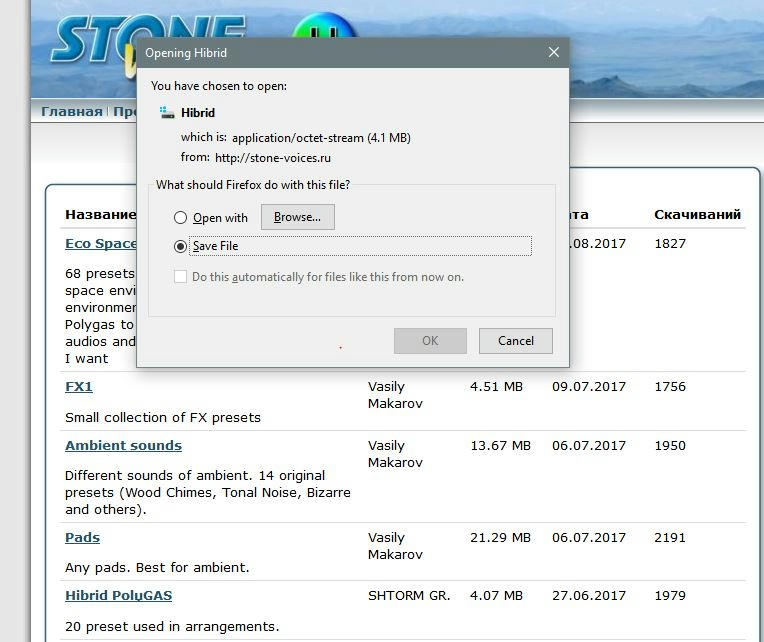This screenshot has height=642, width=764.
Task: Click the 21.29 MB size cell
Action: coord(500,538)
